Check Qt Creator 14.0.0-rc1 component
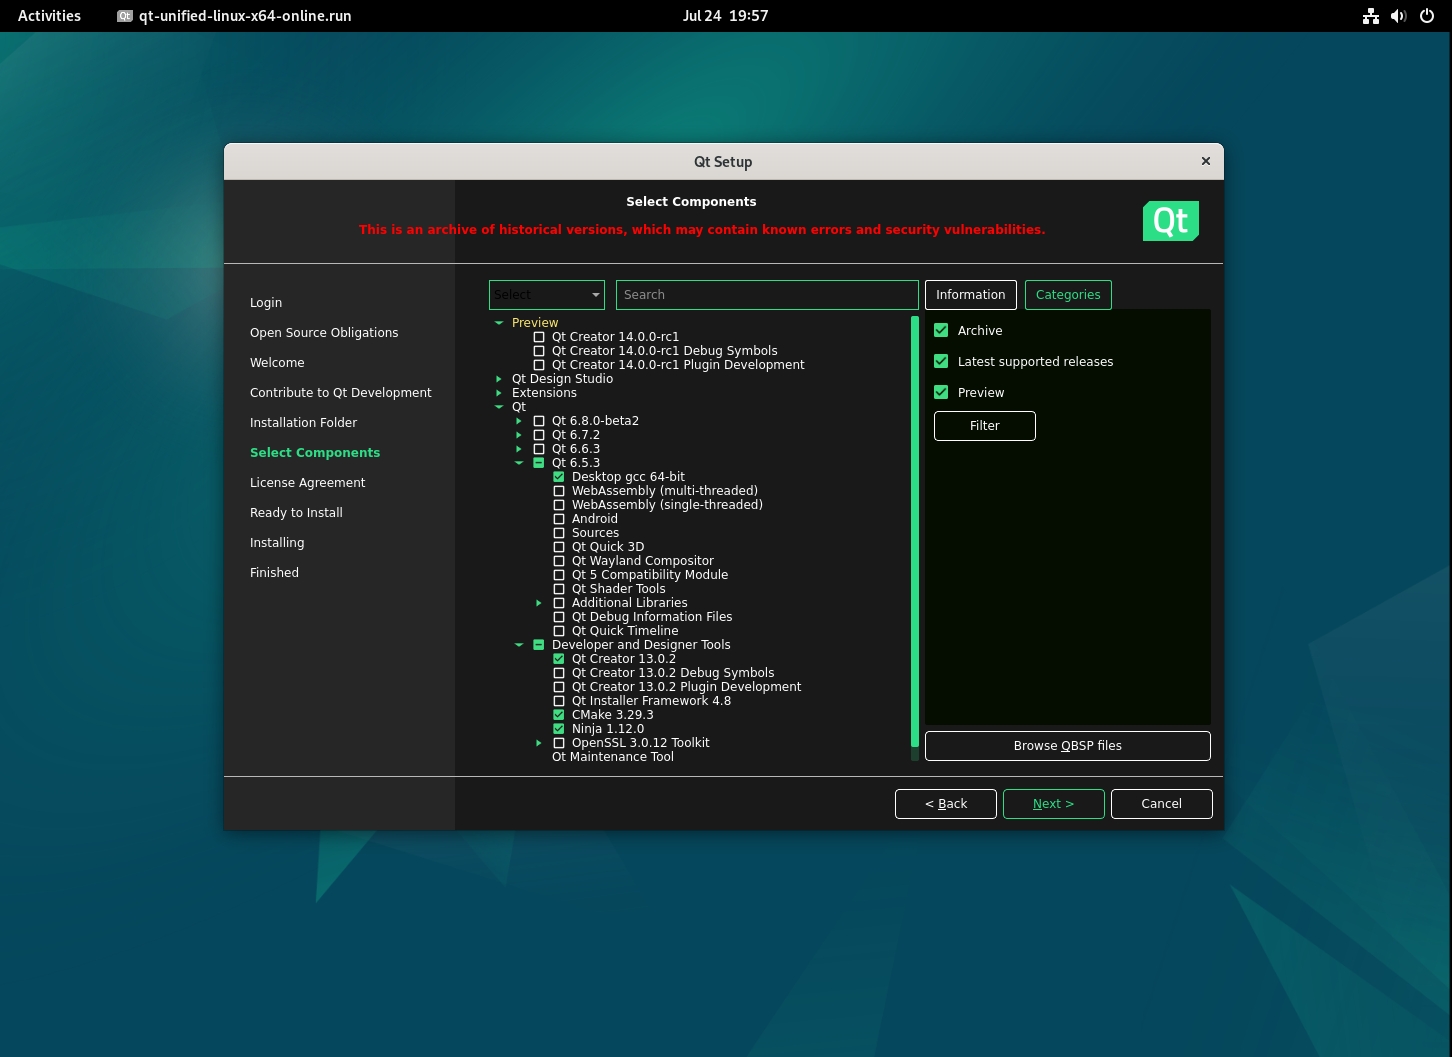 (539, 337)
